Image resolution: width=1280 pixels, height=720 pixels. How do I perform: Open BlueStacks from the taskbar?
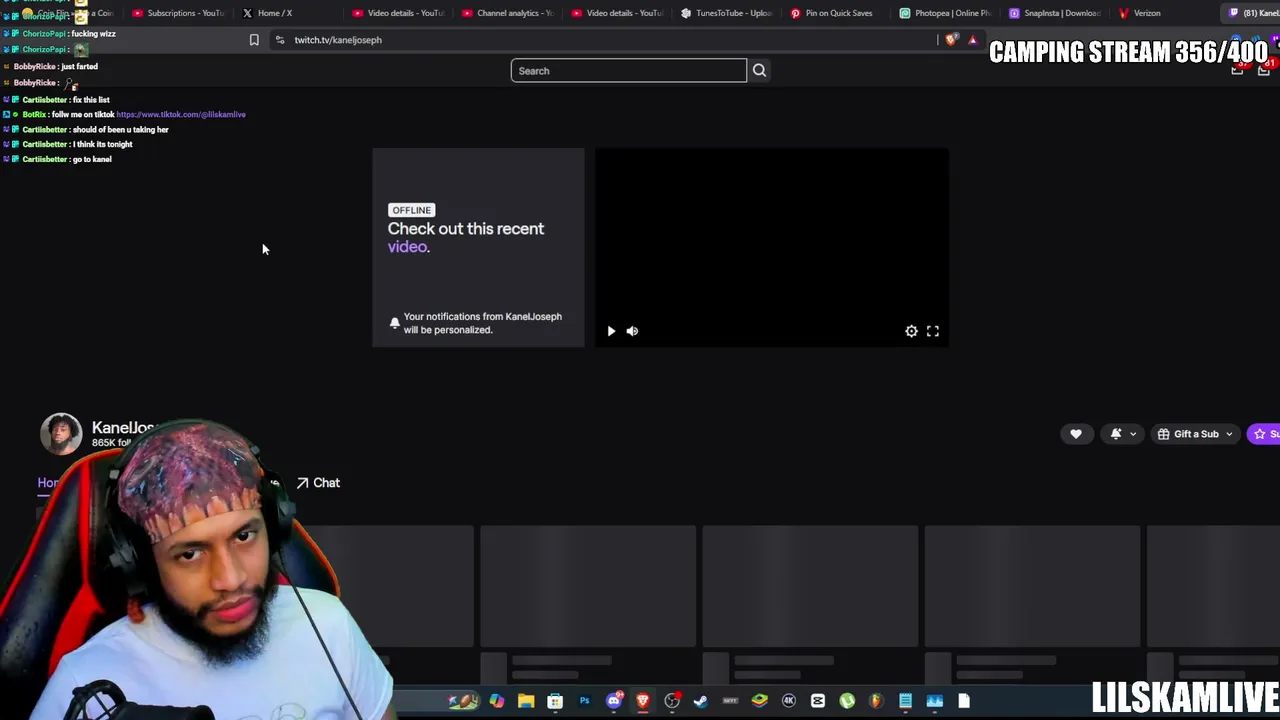[760, 701]
